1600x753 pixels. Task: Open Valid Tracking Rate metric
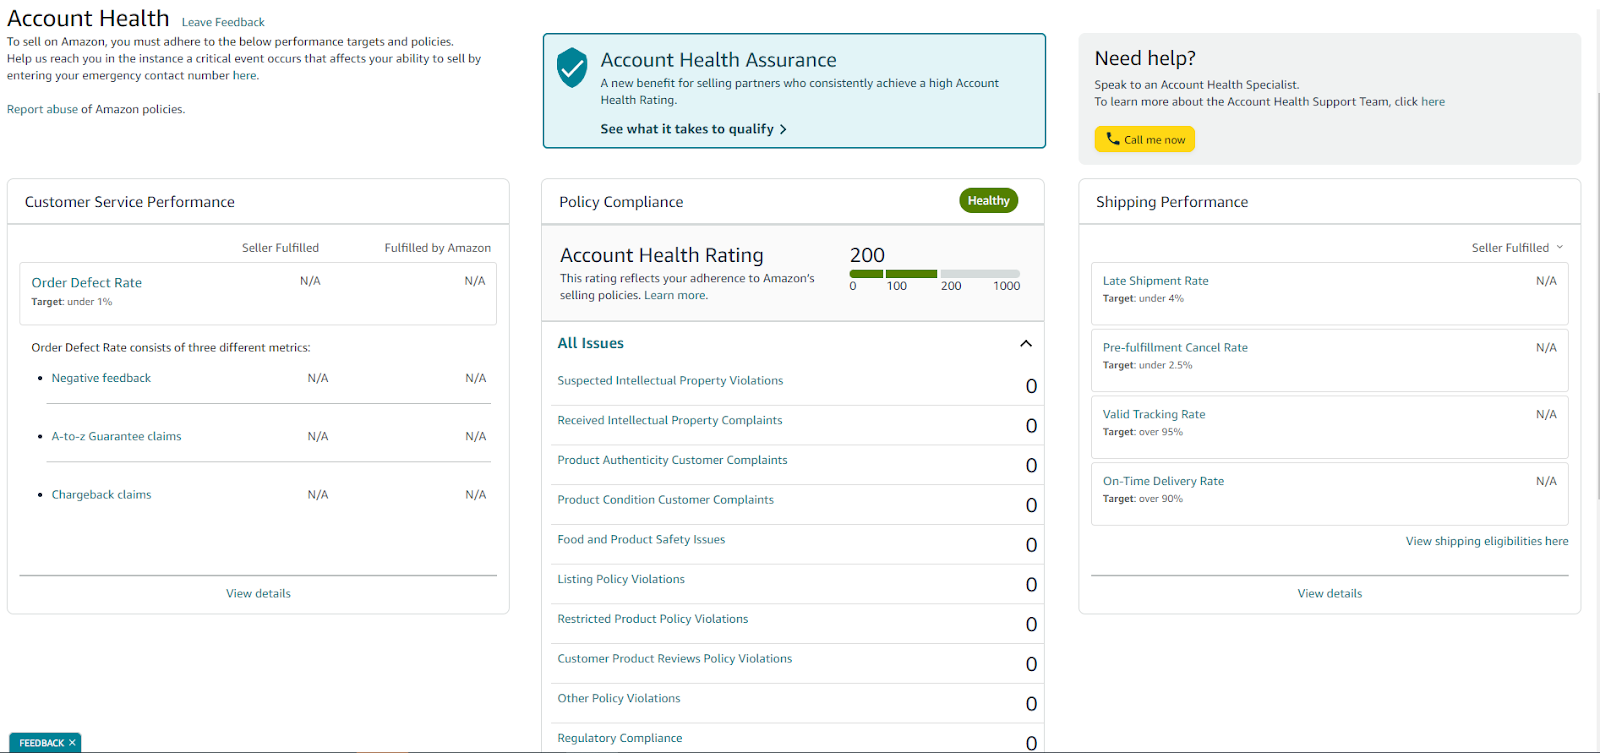(x=1154, y=415)
